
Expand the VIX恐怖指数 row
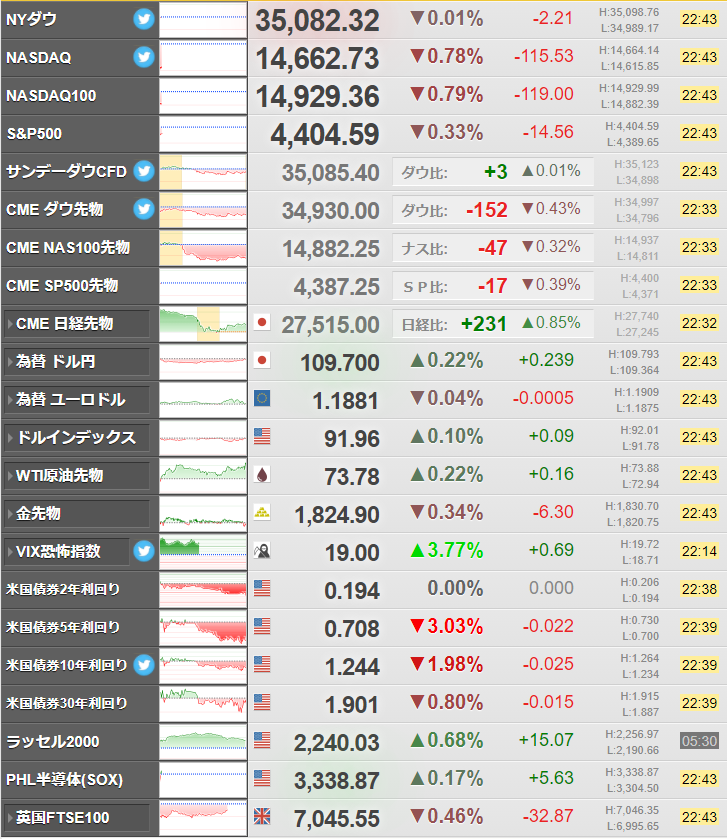click(x=67, y=552)
